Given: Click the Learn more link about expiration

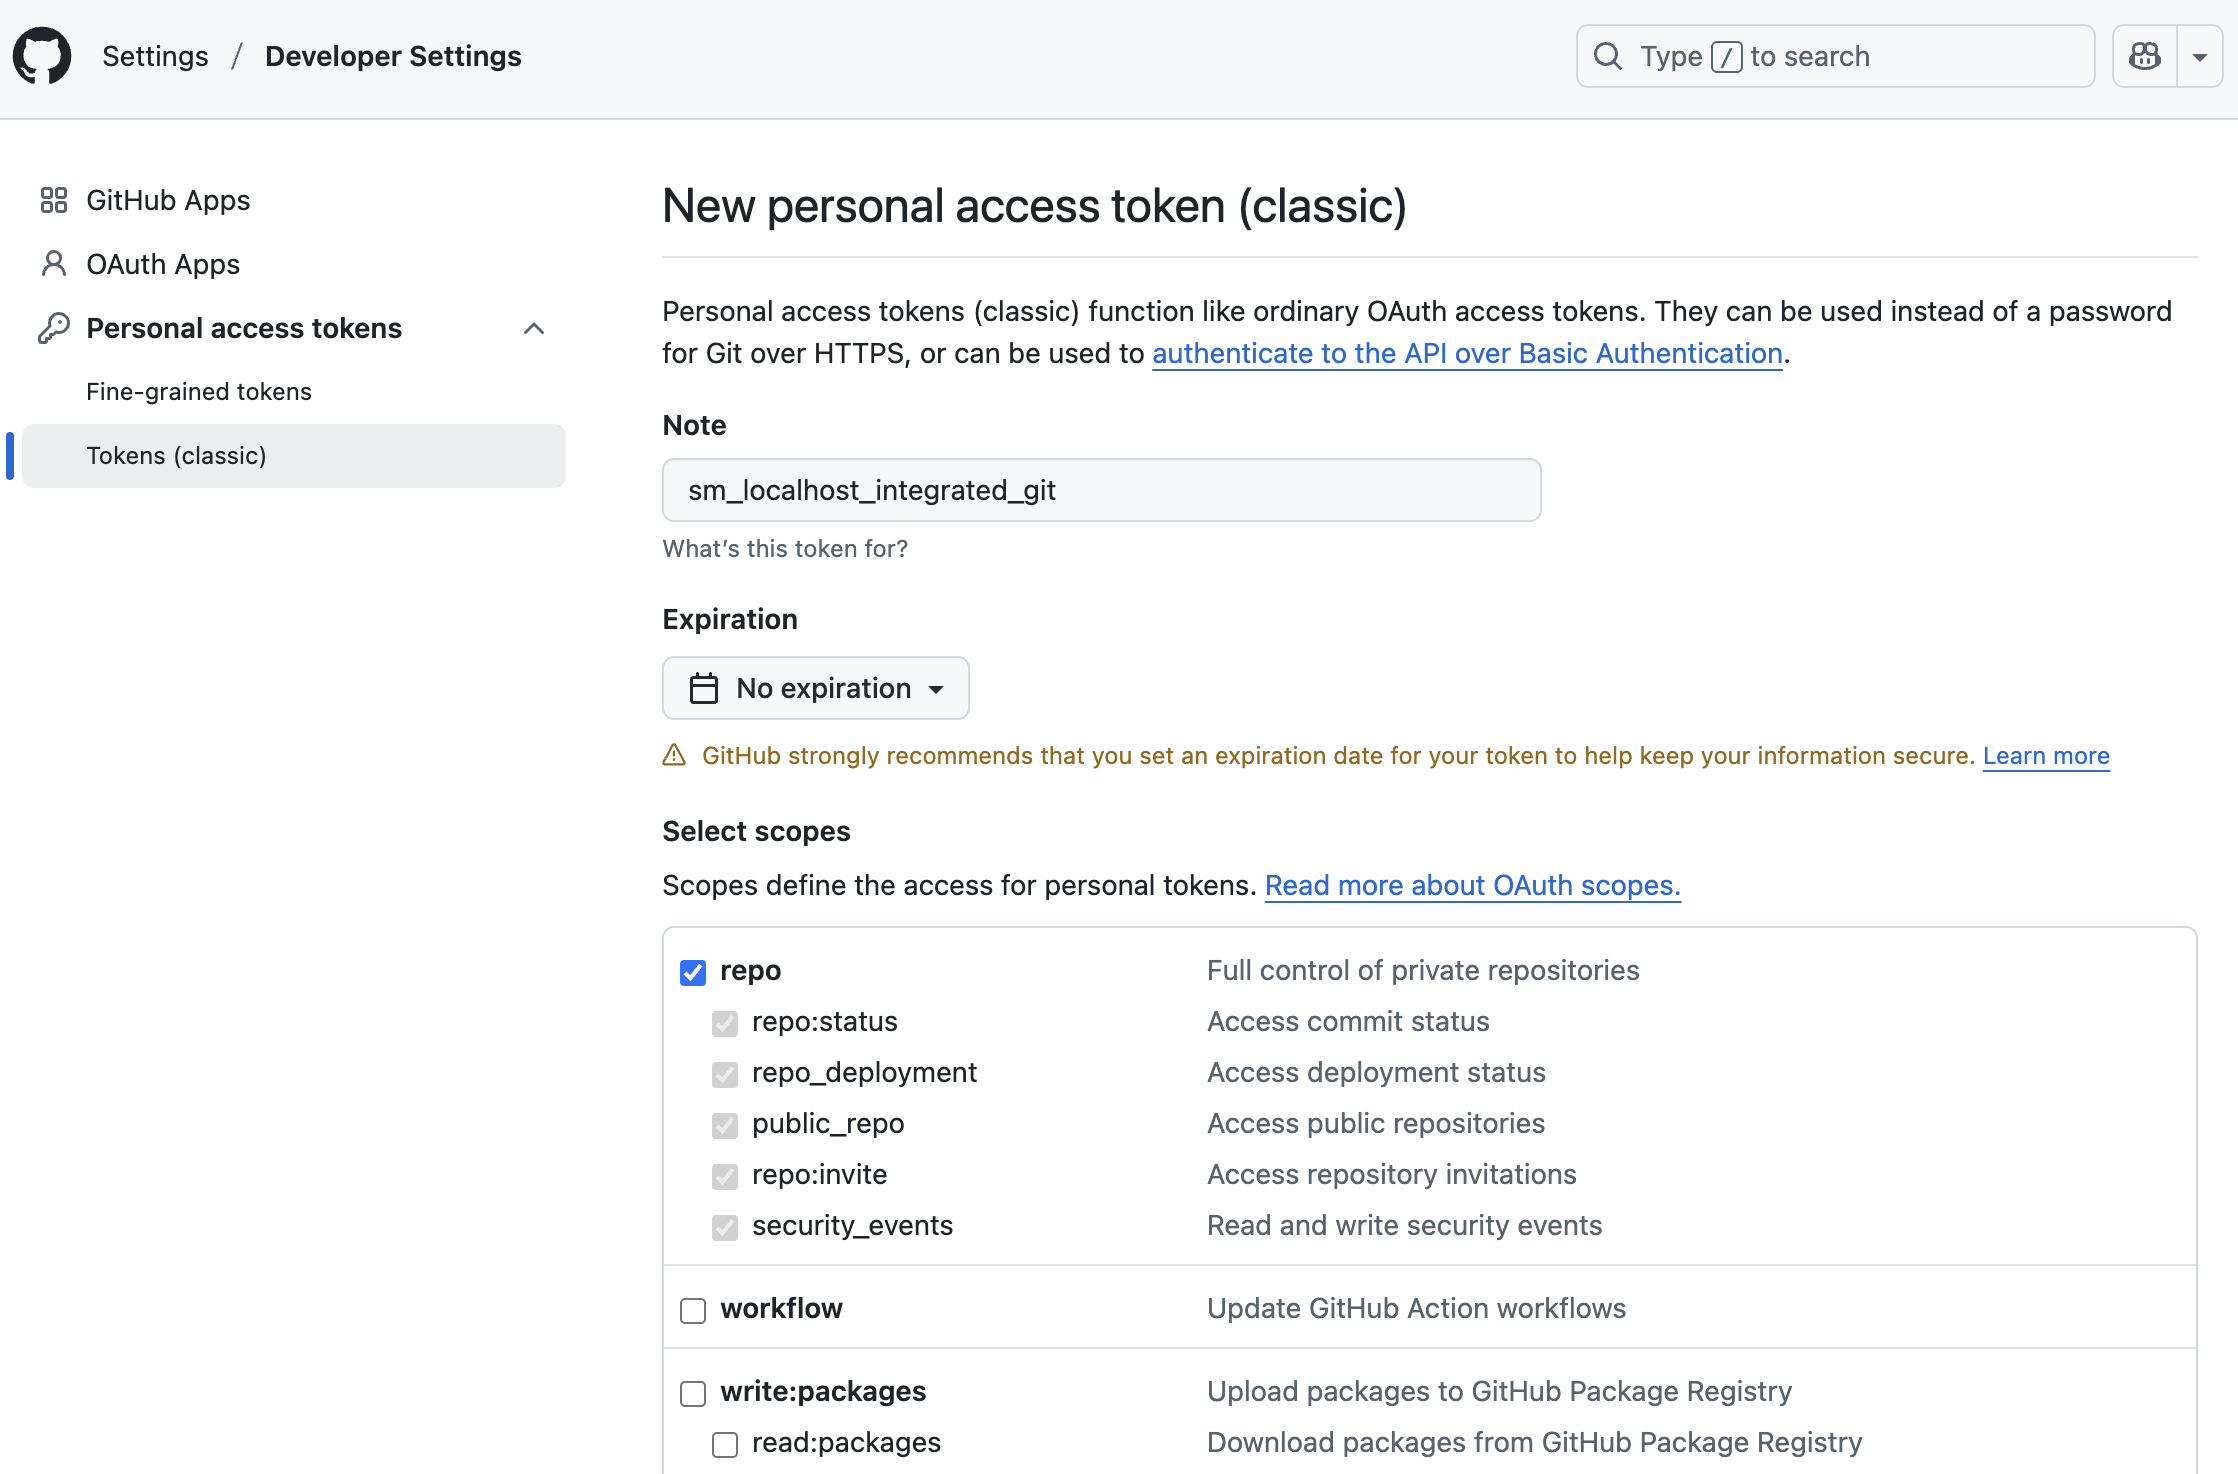Looking at the screenshot, I should 2045,756.
